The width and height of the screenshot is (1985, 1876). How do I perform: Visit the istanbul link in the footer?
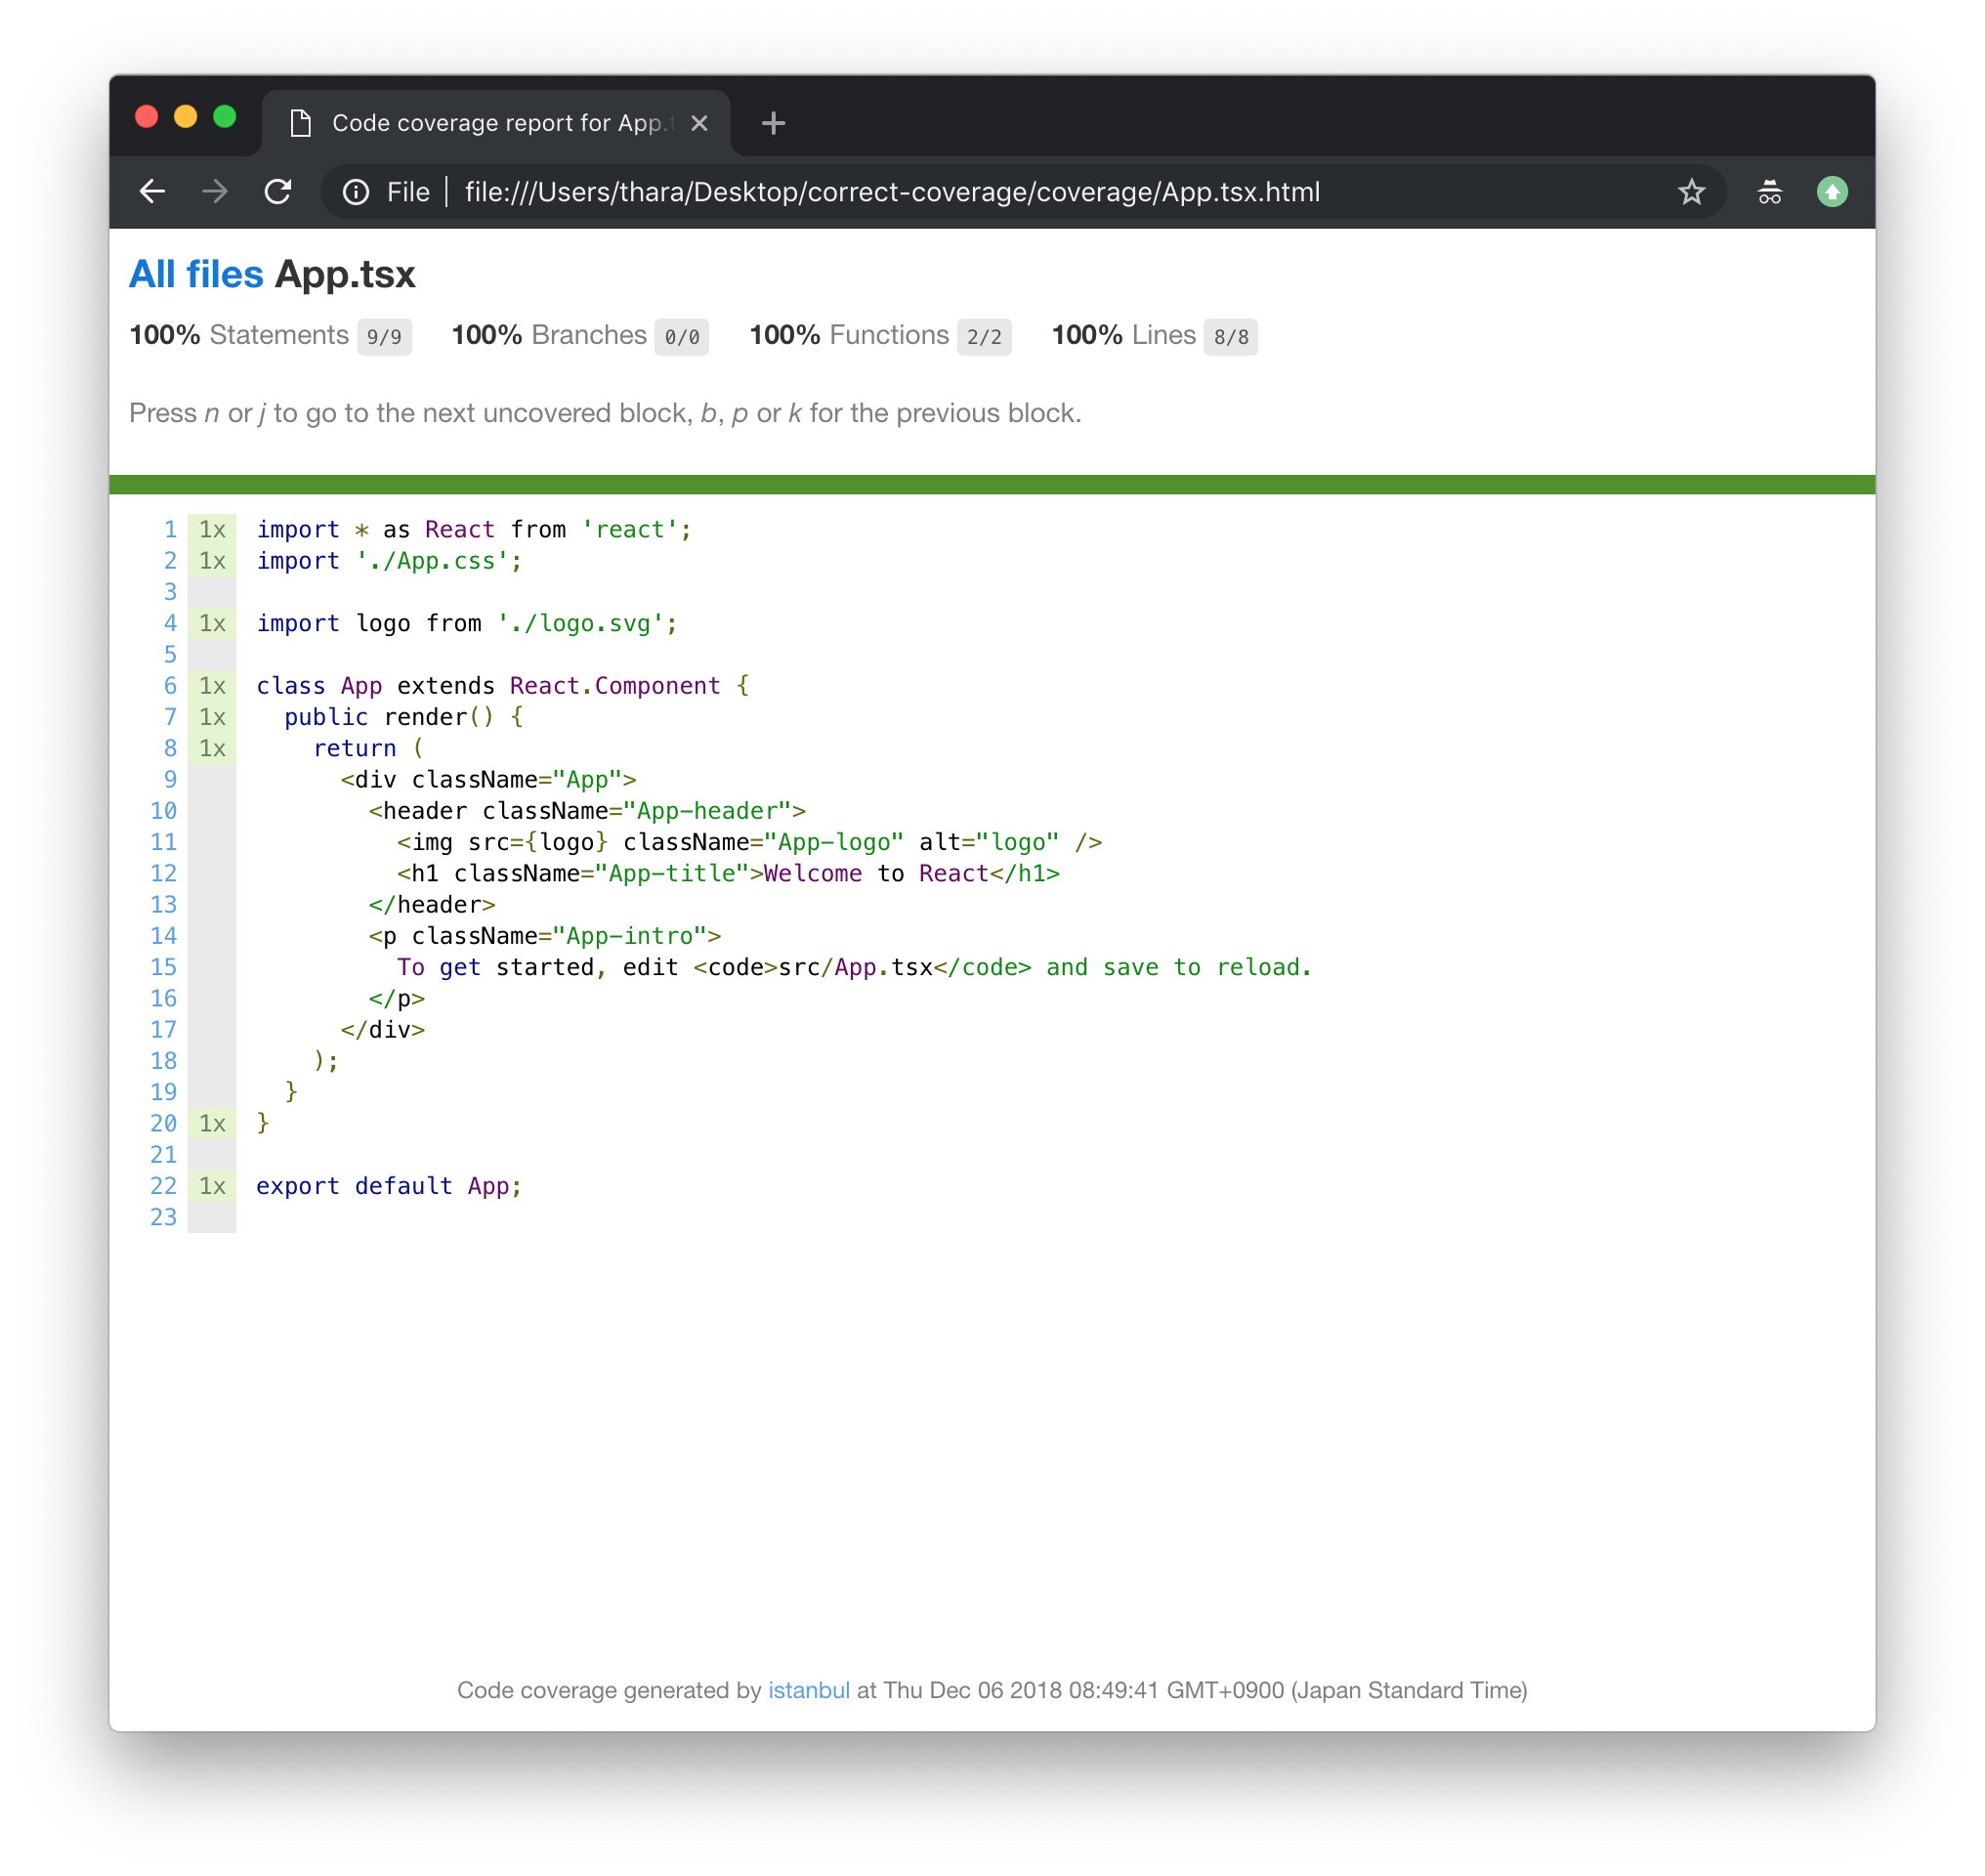click(x=809, y=1690)
